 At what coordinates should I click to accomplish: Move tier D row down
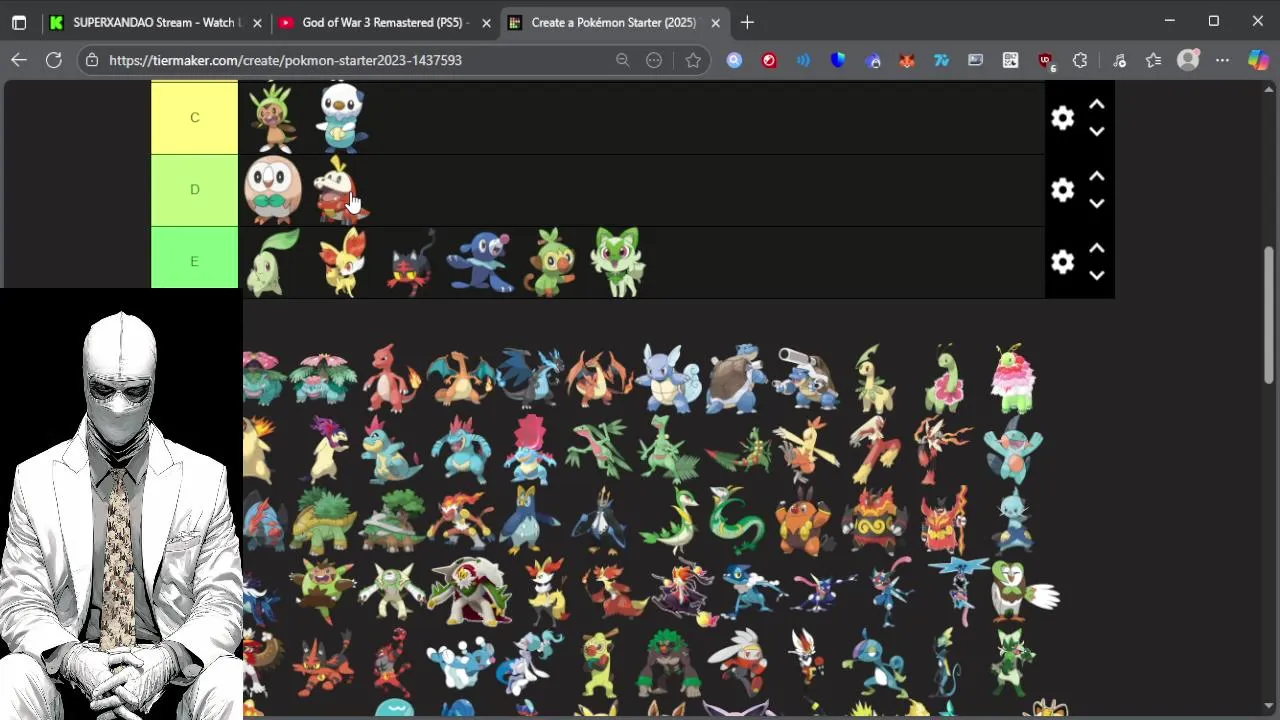coord(1096,203)
